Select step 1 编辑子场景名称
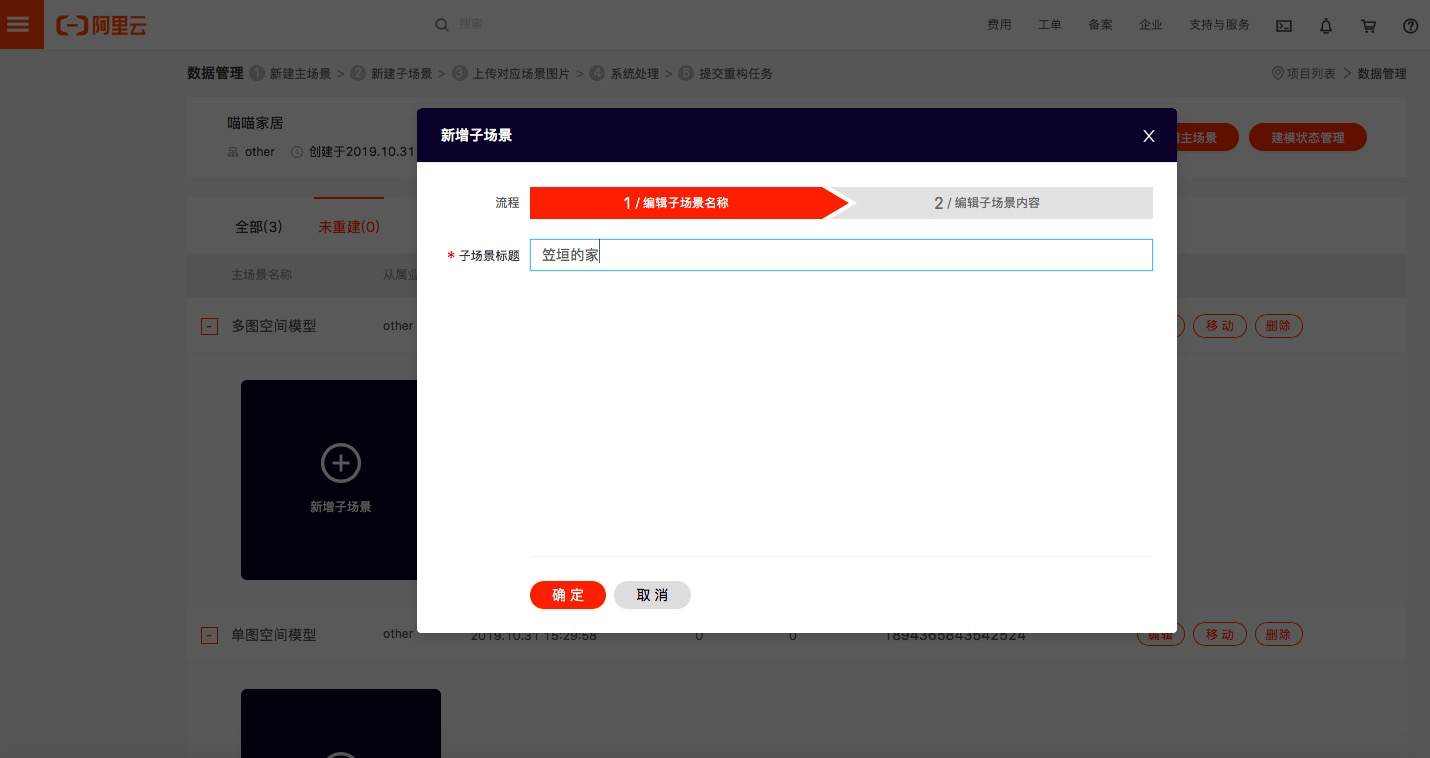This screenshot has width=1430, height=758. pyautogui.click(x=688, y=203)
